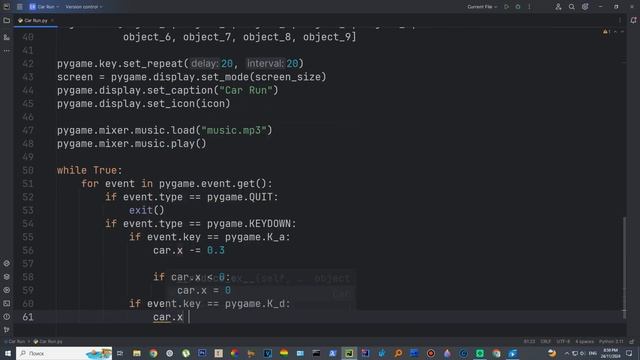Toggle read-only lock icon in status bar
The width and height of the screenshot is (640, 360).
coord(632,341)
